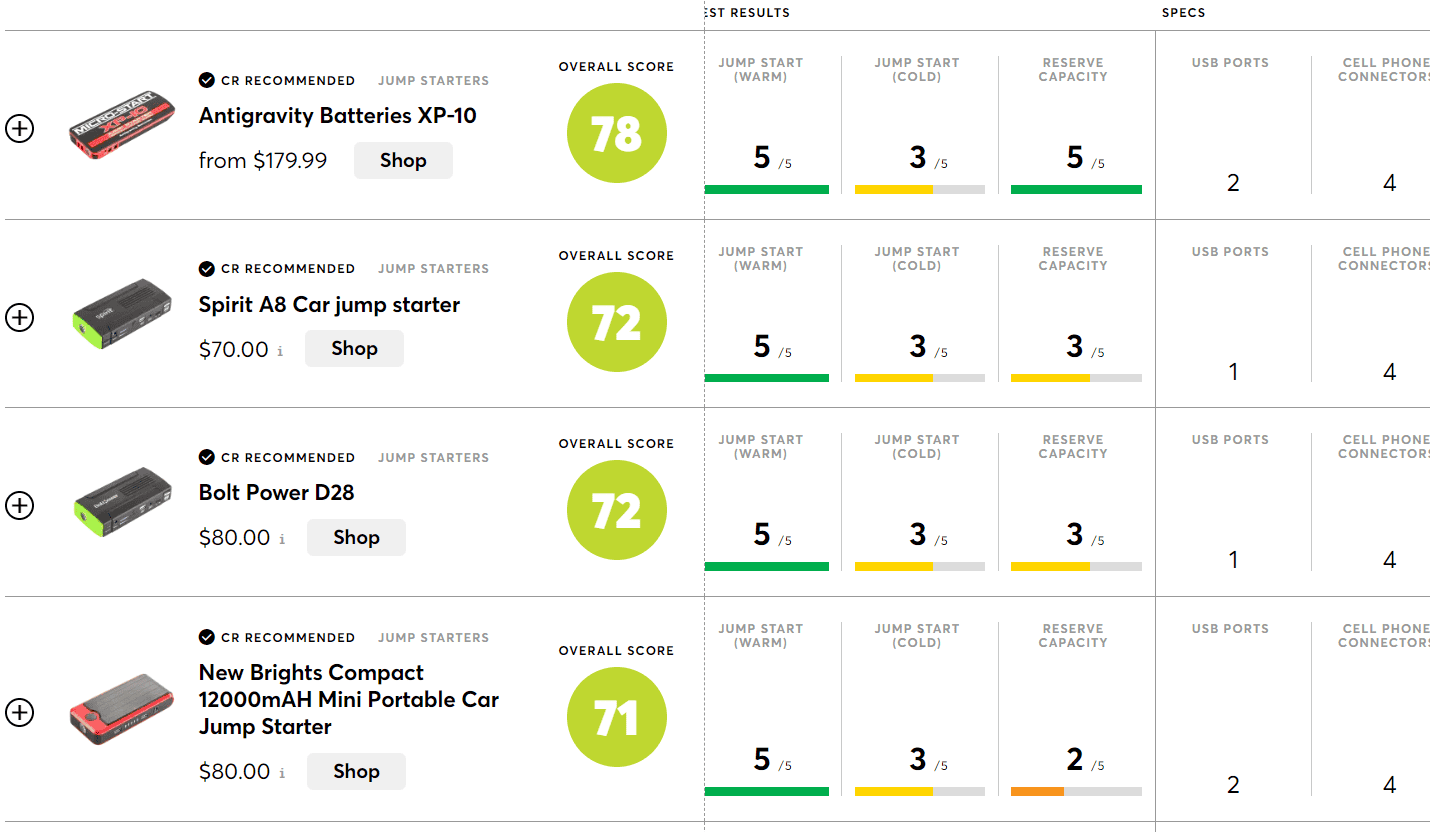Viewport: 1447px width, 832px height.
Task: Open the Antigravity Batteries XP-10 product link
Action: [337, 116]
